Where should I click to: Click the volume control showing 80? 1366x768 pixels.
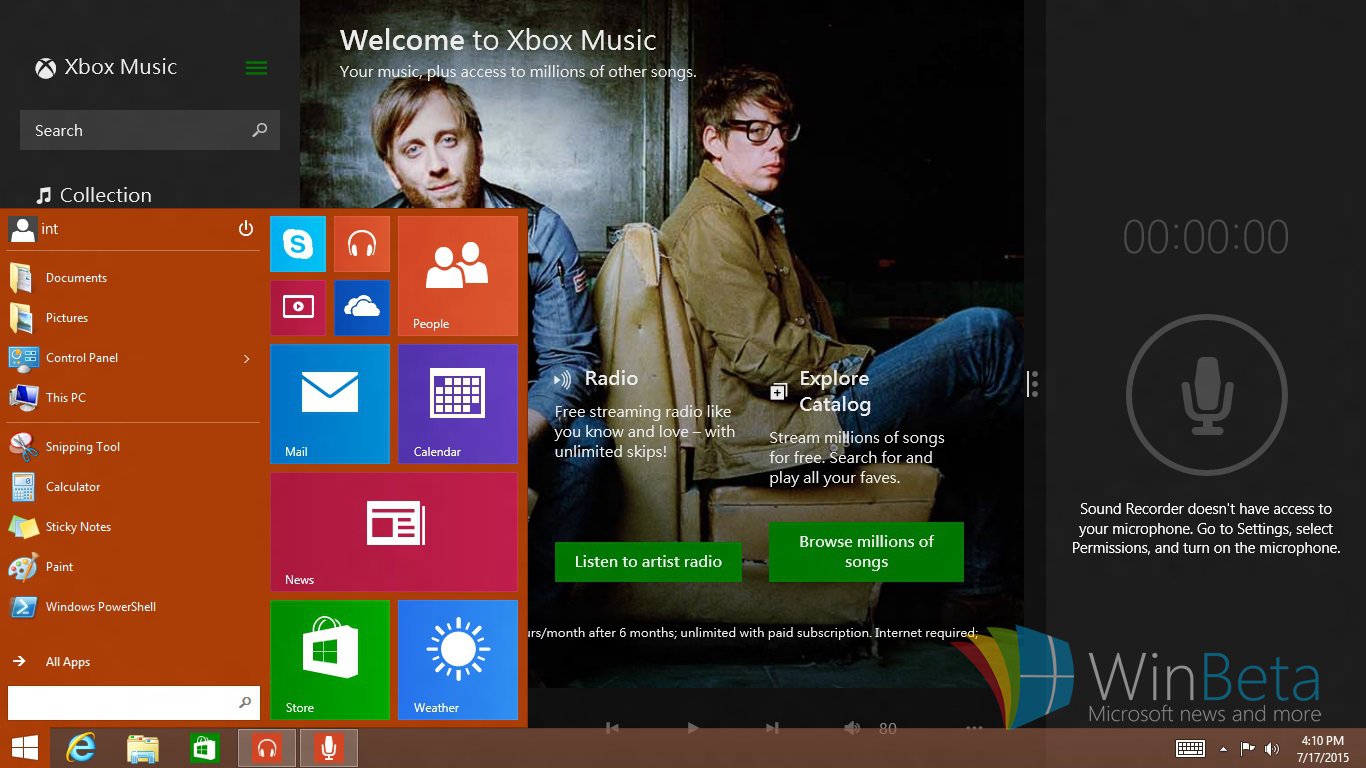[x=853, y=728]
